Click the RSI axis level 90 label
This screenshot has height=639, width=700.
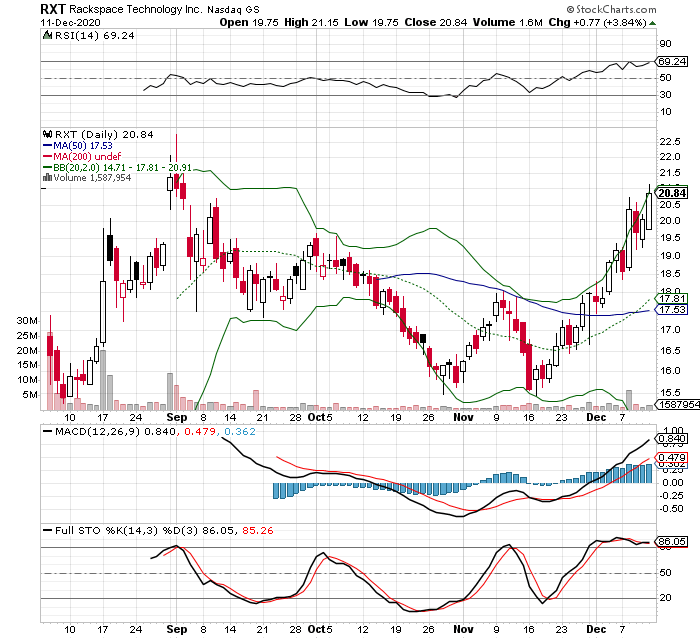(665, 44)
